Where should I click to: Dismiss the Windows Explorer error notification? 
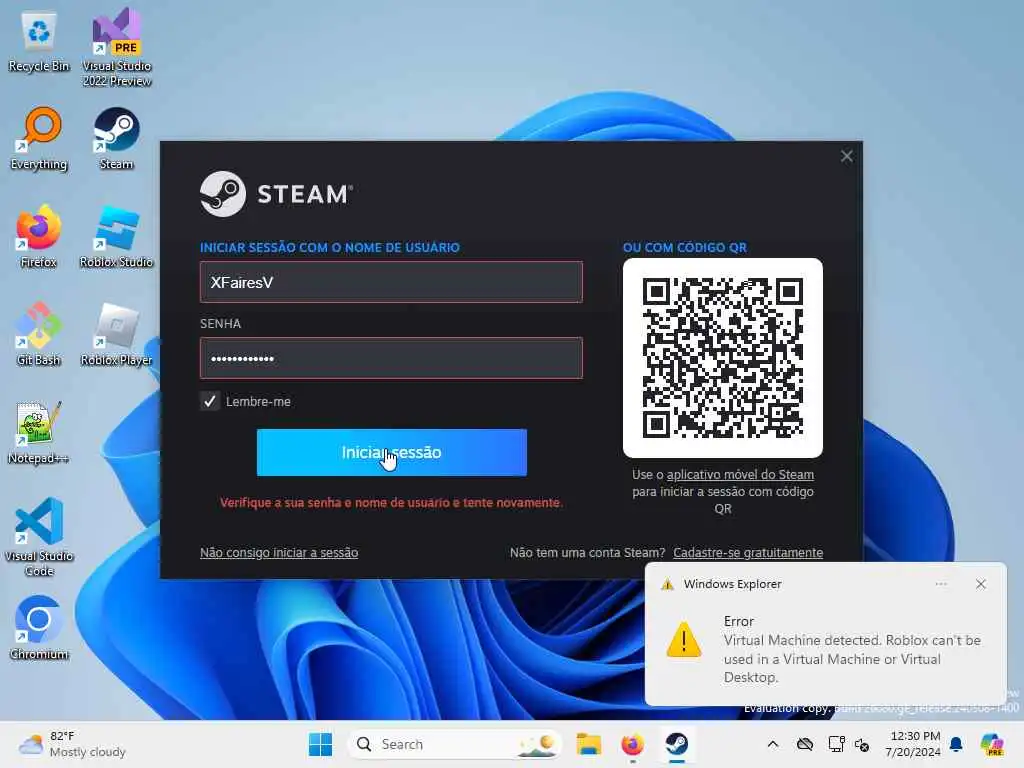[x=980, y=584]
